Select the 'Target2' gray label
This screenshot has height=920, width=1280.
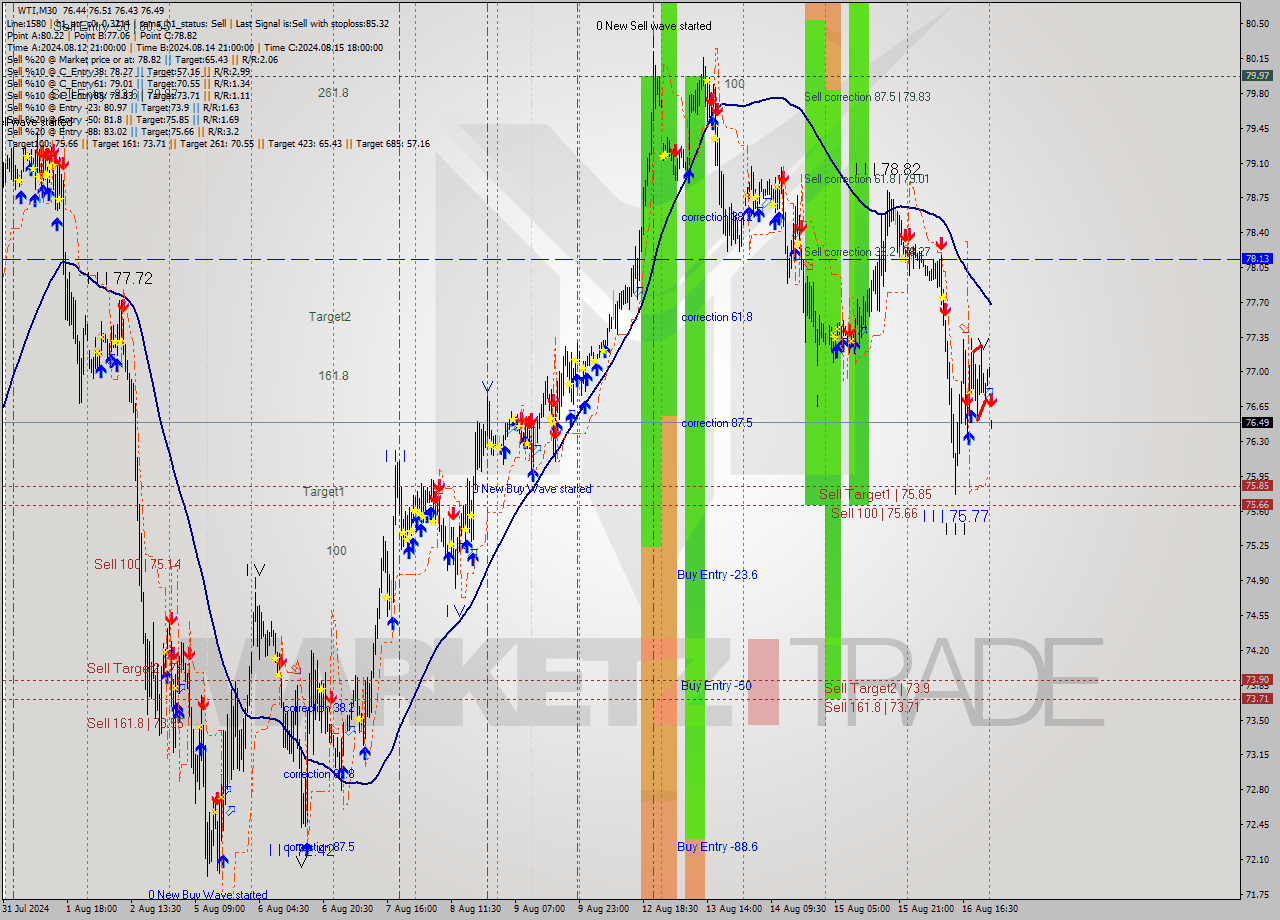click(329, 316)
